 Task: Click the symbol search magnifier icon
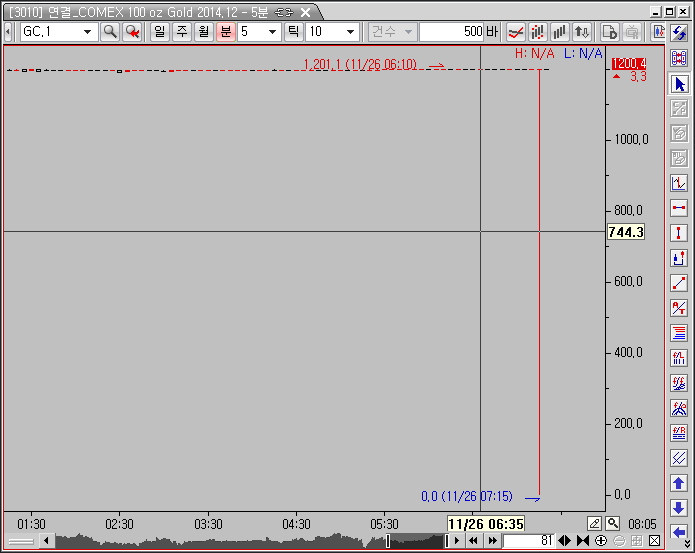pyautogui.click(x=110, y=32)
